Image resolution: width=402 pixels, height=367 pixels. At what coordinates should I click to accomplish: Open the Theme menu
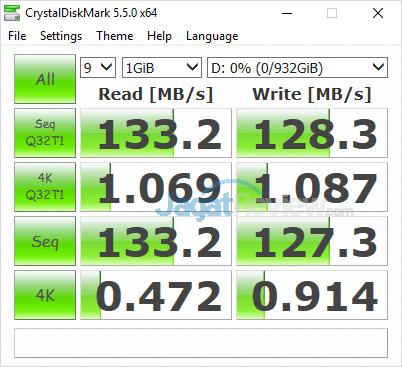[x=115, y=36]
